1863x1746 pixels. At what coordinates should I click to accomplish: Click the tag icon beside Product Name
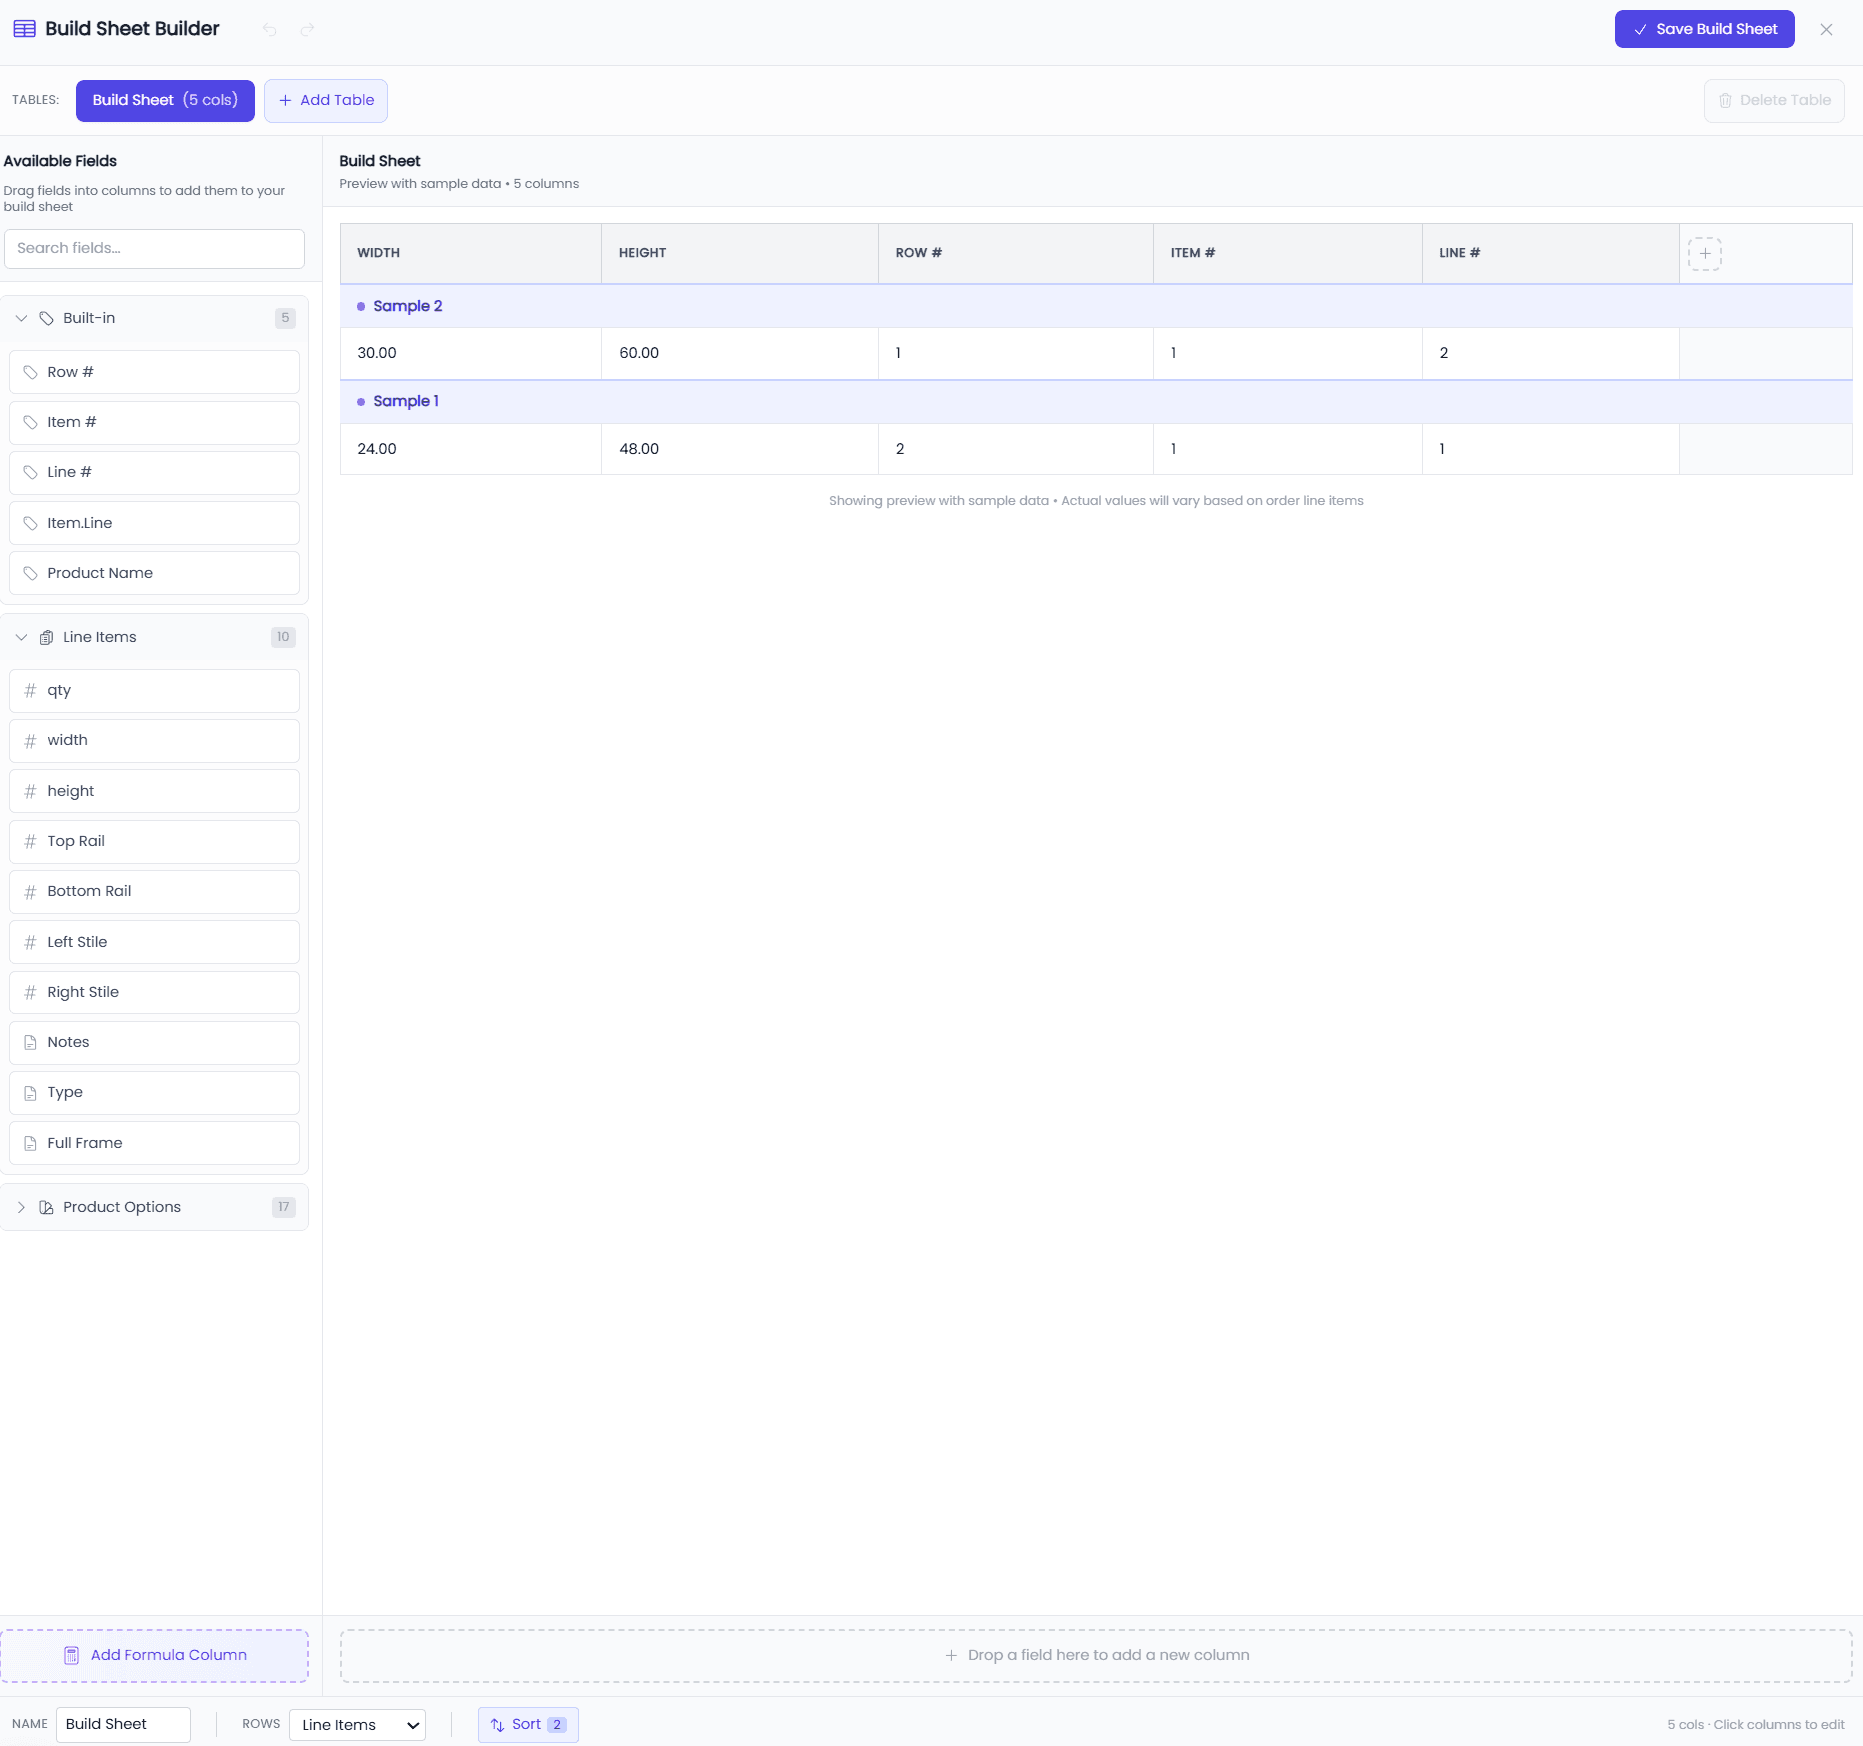click(x=30, y=573)
